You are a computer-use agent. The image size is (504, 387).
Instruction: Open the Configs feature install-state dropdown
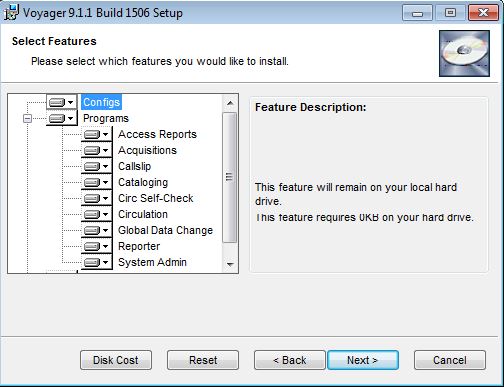pyautogui.click(x=62, y=102)
